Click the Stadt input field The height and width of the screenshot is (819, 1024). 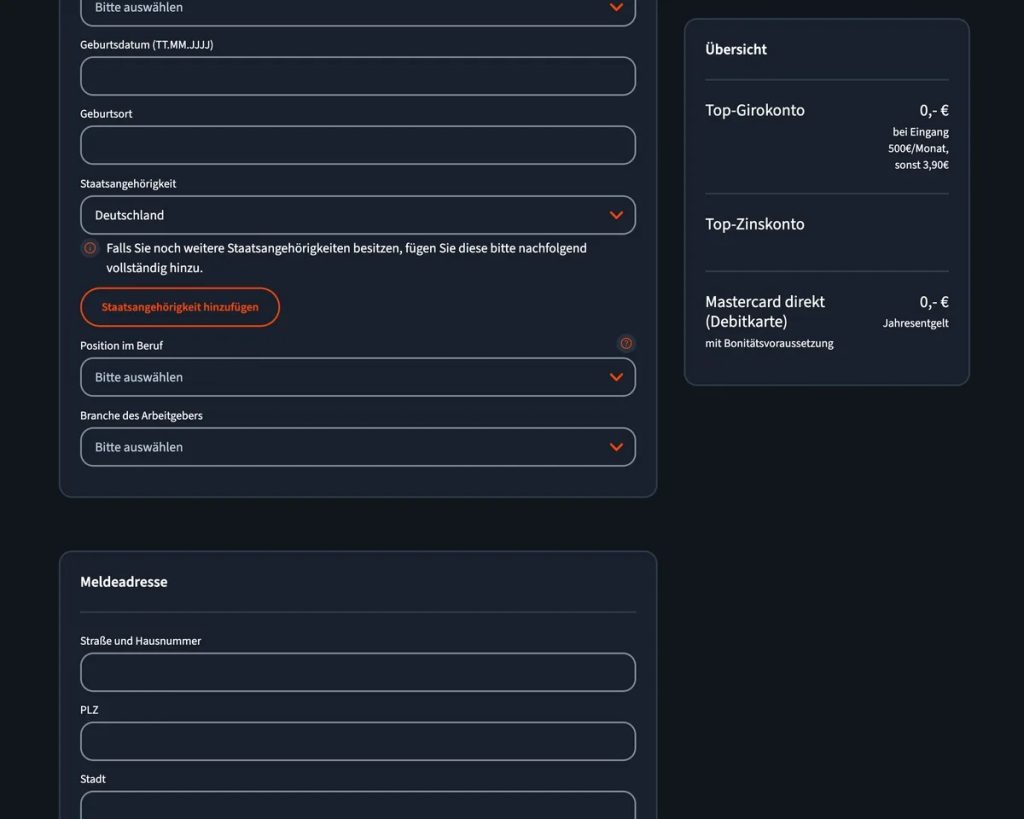pyautogui.click(x=358, y=805)
